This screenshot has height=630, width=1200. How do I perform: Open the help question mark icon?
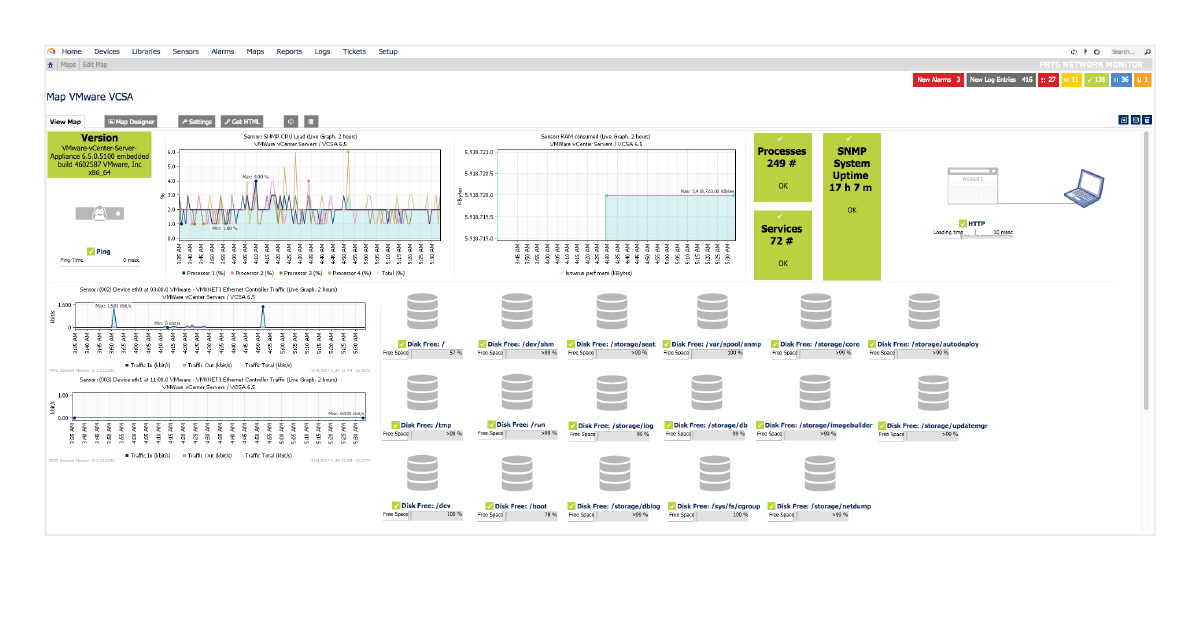click(x=1085, y=51)
